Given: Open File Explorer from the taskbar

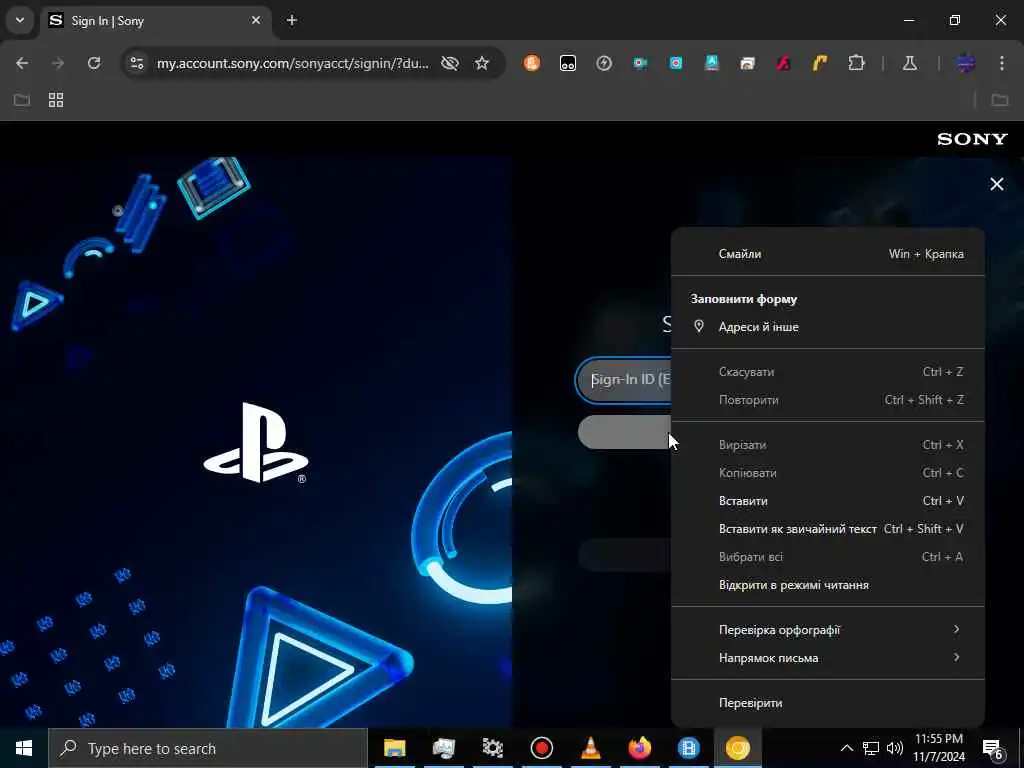Looking at the screenshot, I should [x=394, y=748].
